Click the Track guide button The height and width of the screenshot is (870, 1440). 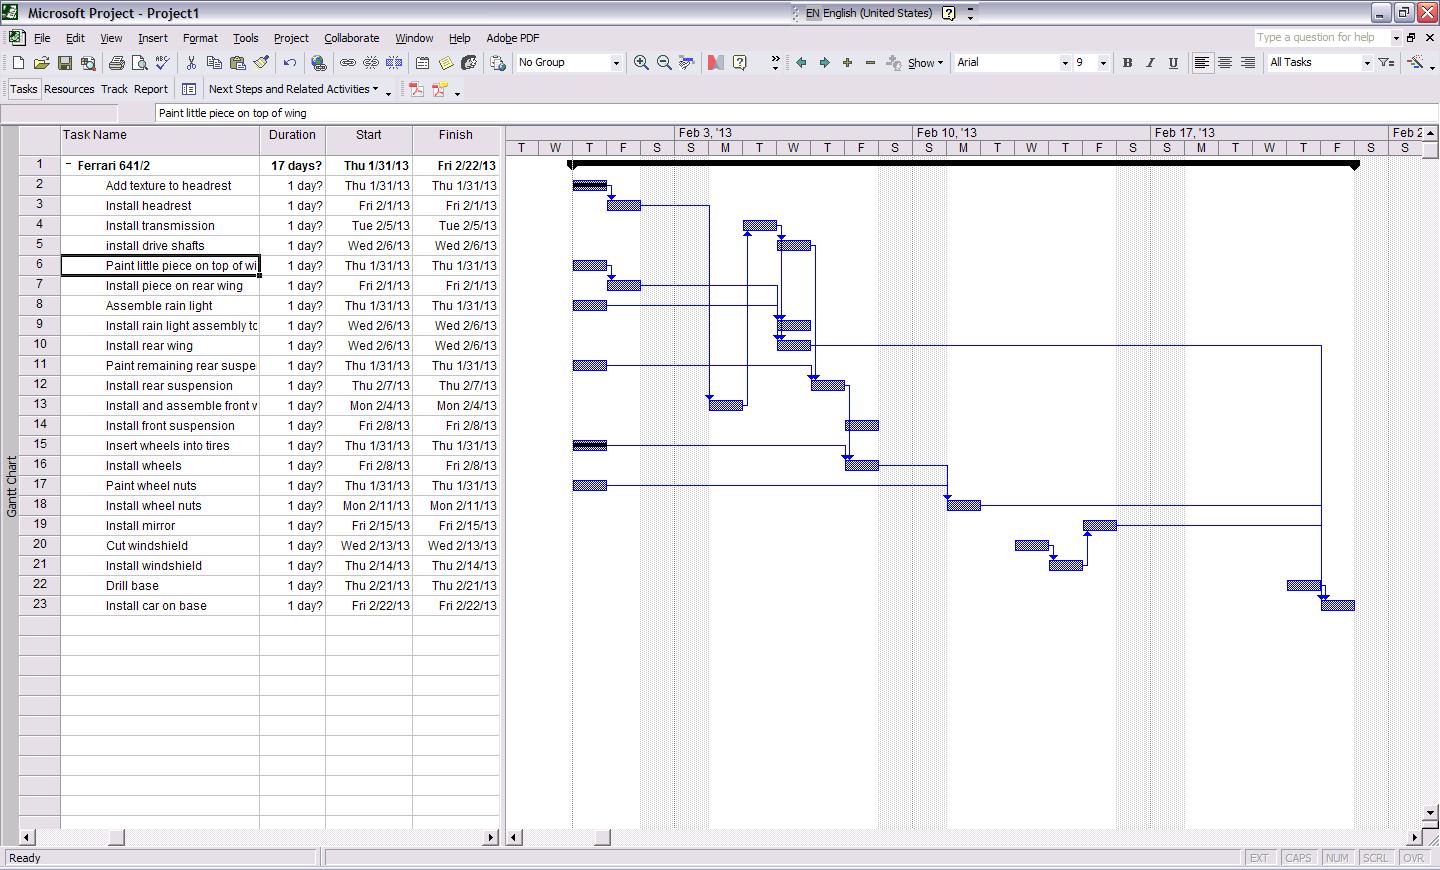[x=114, y=90]
